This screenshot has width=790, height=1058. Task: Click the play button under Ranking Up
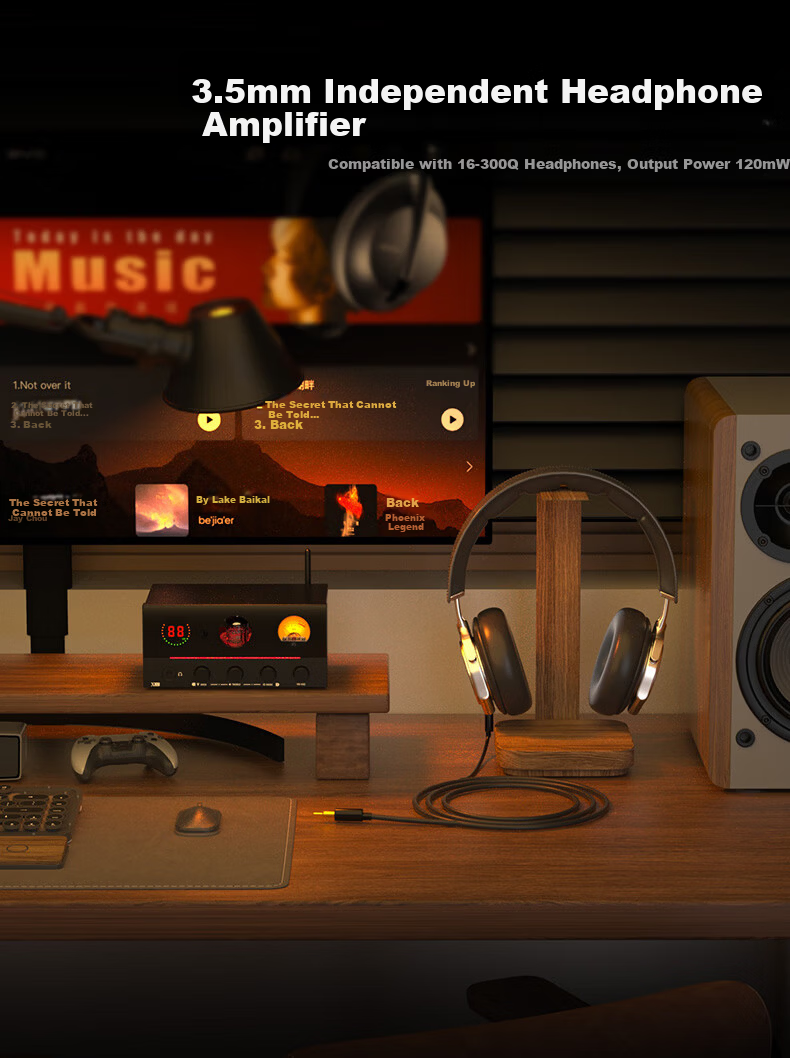tap(452, 420)
